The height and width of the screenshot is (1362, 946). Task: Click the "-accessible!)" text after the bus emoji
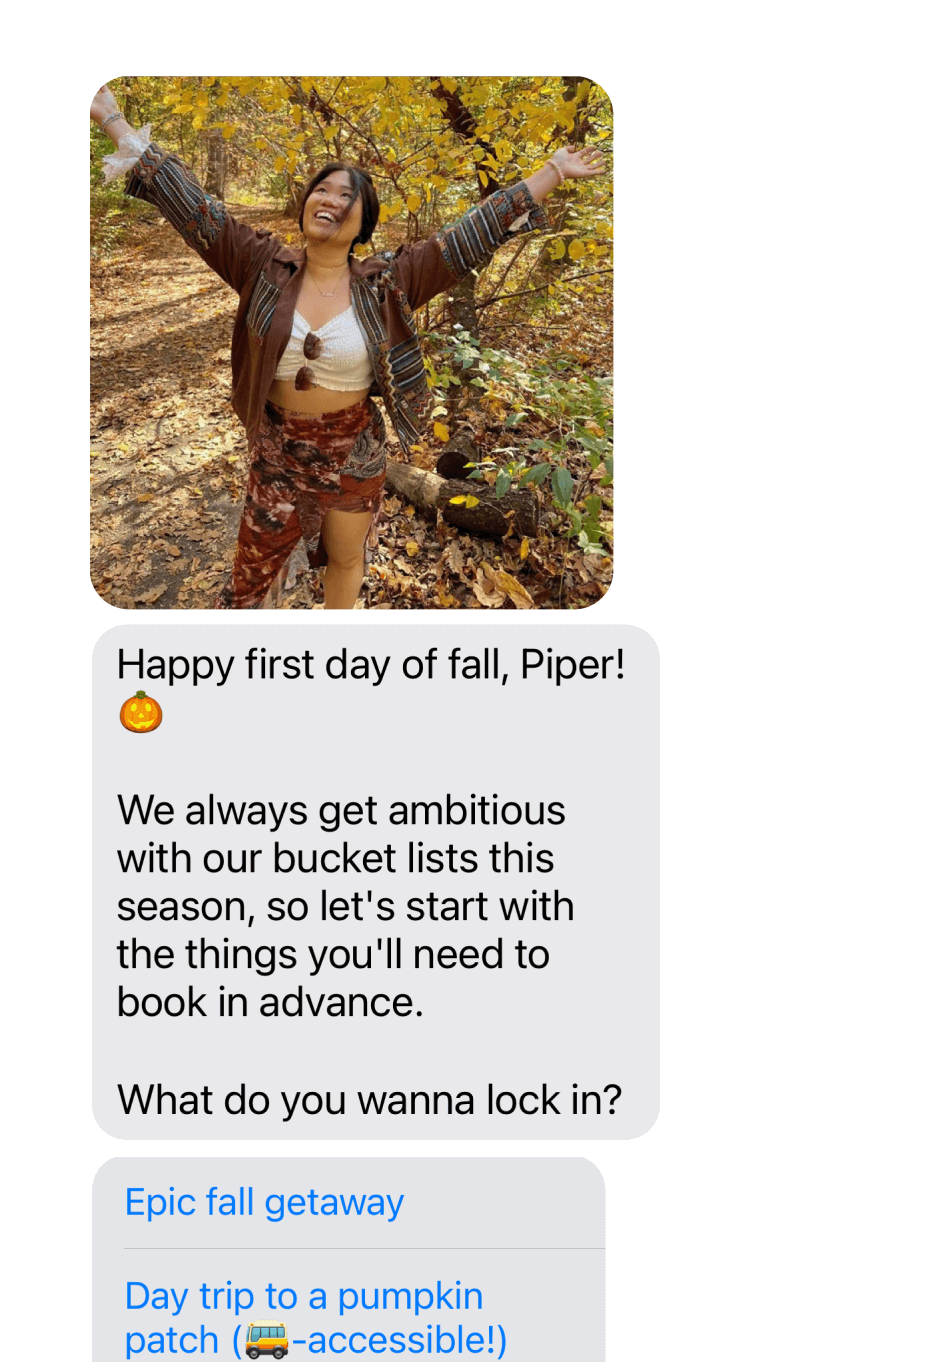coord(400,1340)
